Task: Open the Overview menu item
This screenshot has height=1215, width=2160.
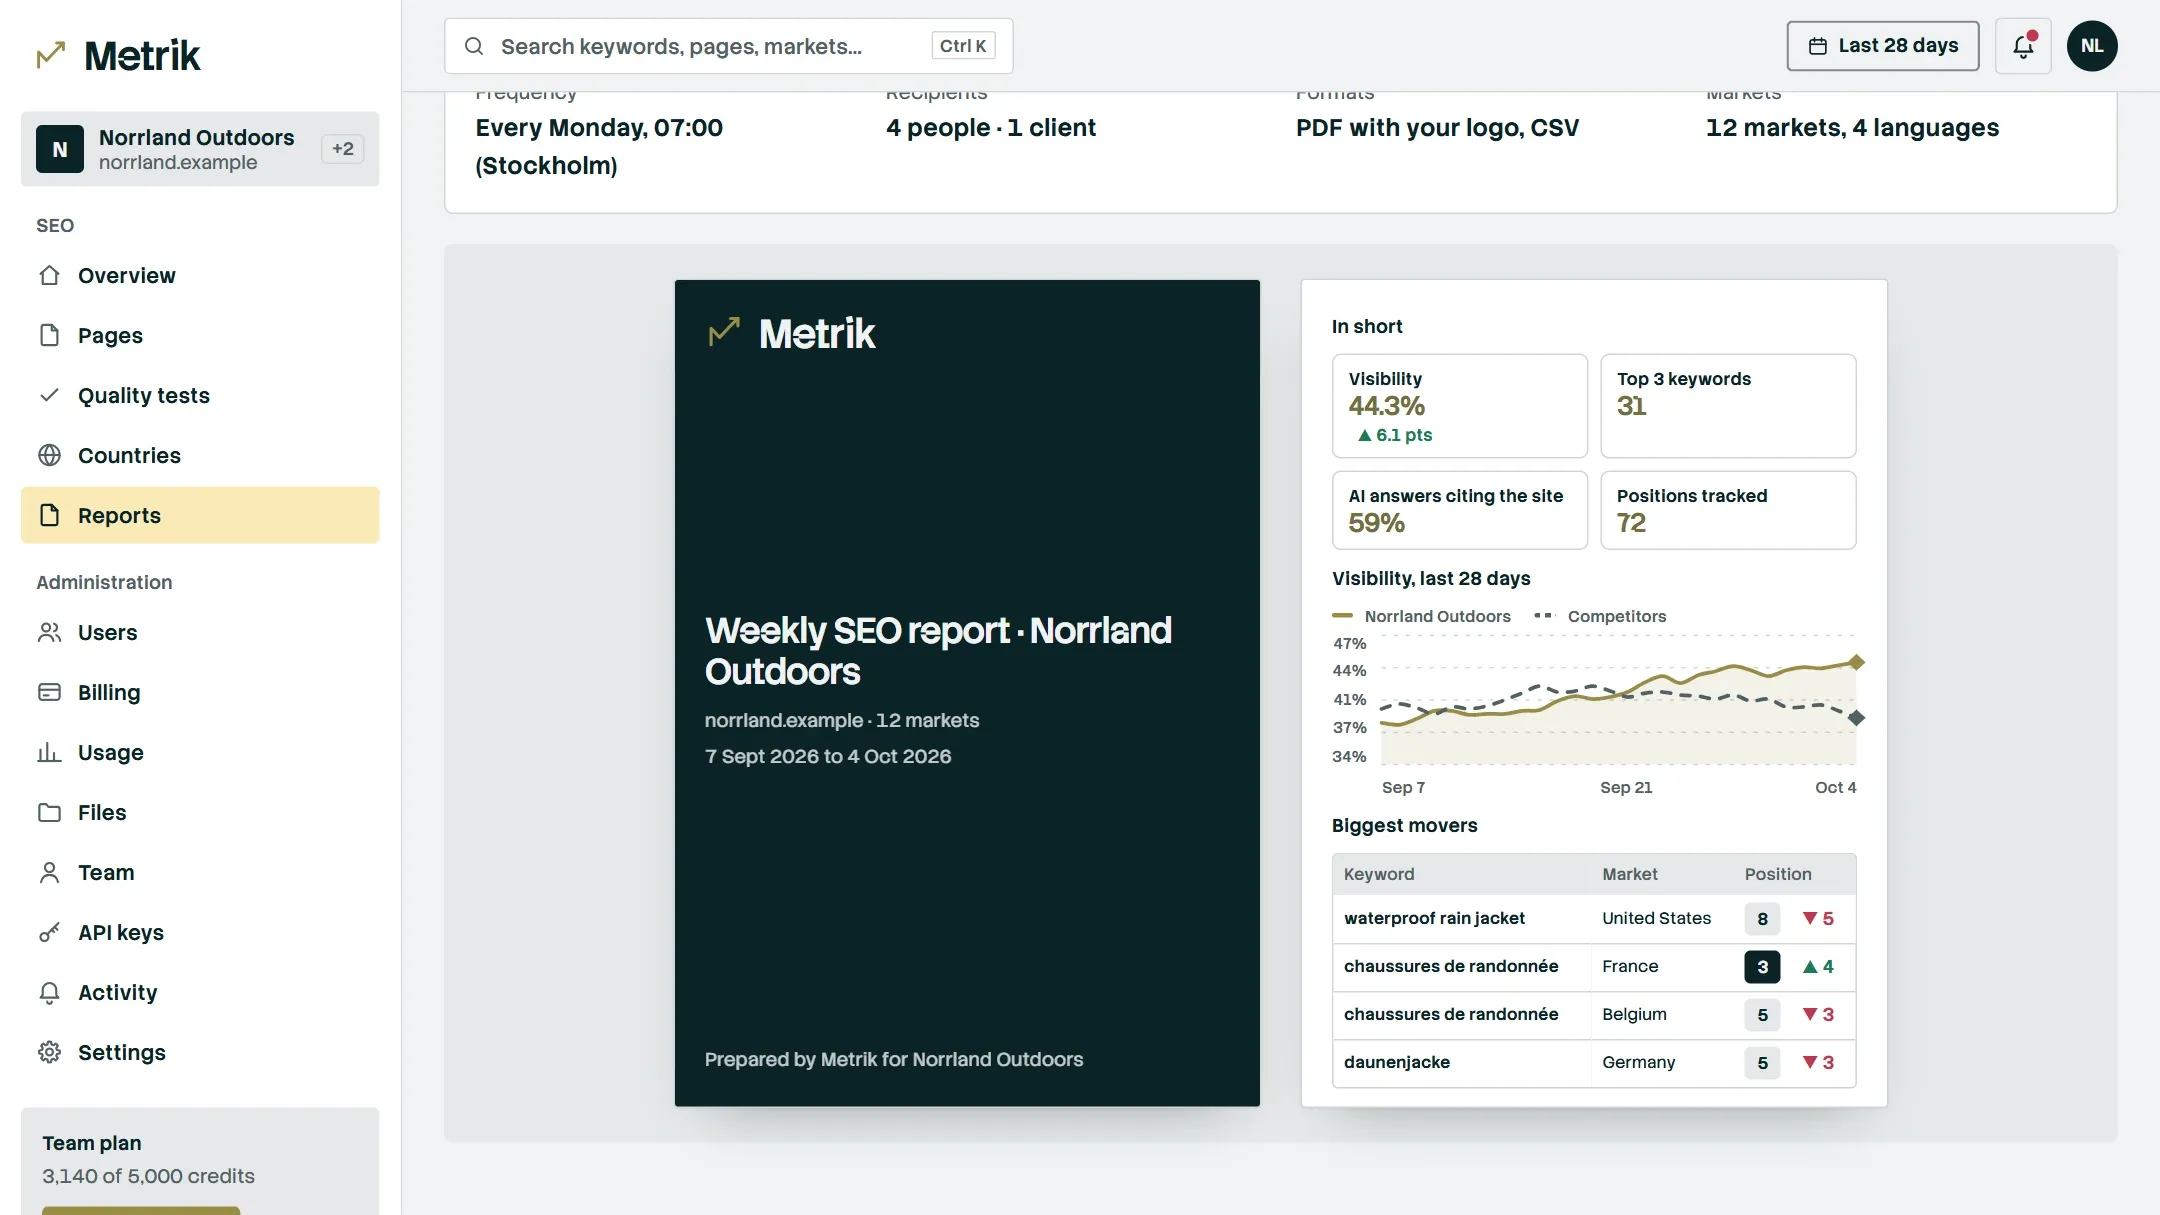Action: tap(200, 275)
